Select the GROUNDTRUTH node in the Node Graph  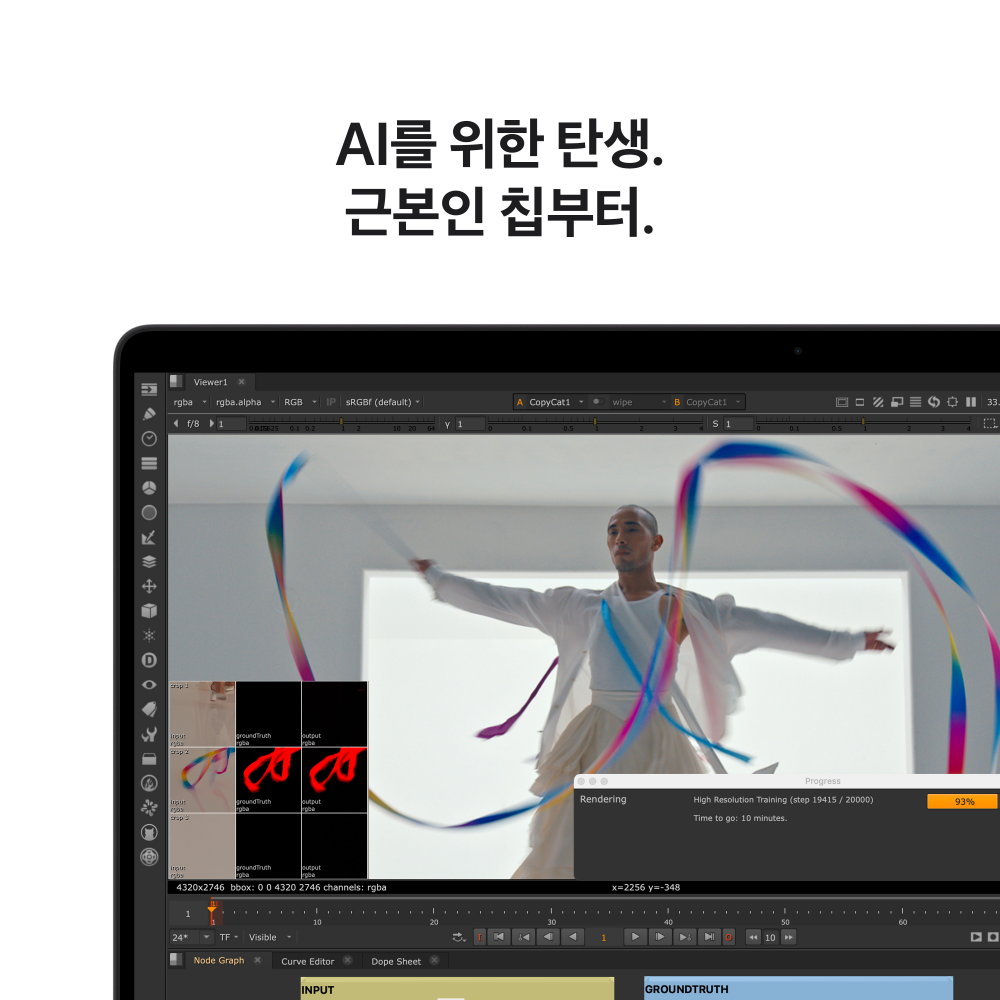[x=797, y=989]
